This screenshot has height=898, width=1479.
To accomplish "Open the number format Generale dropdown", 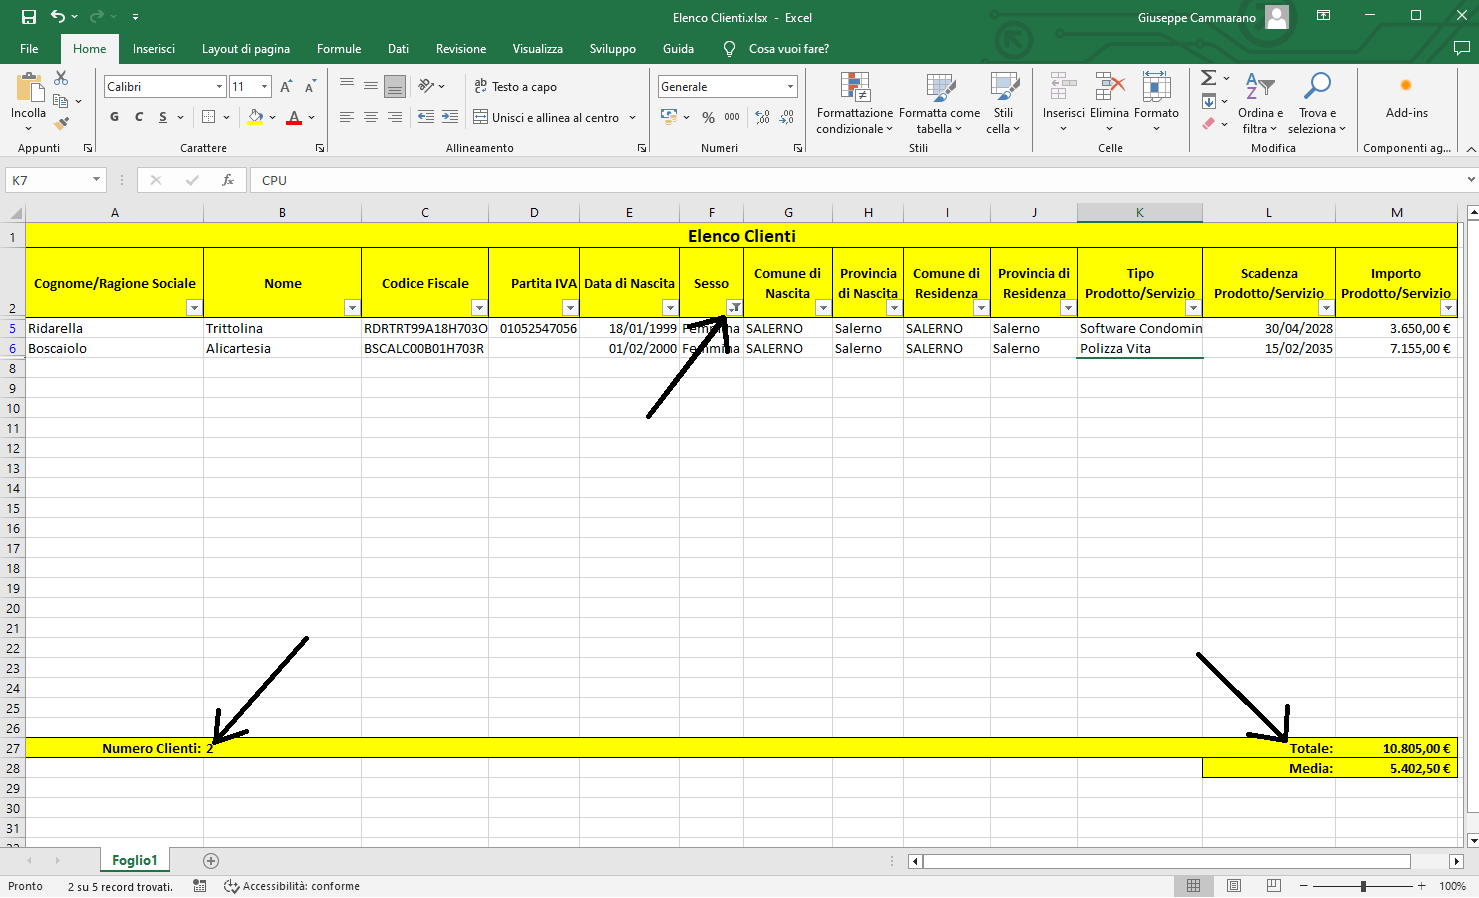I will [790, 87].
